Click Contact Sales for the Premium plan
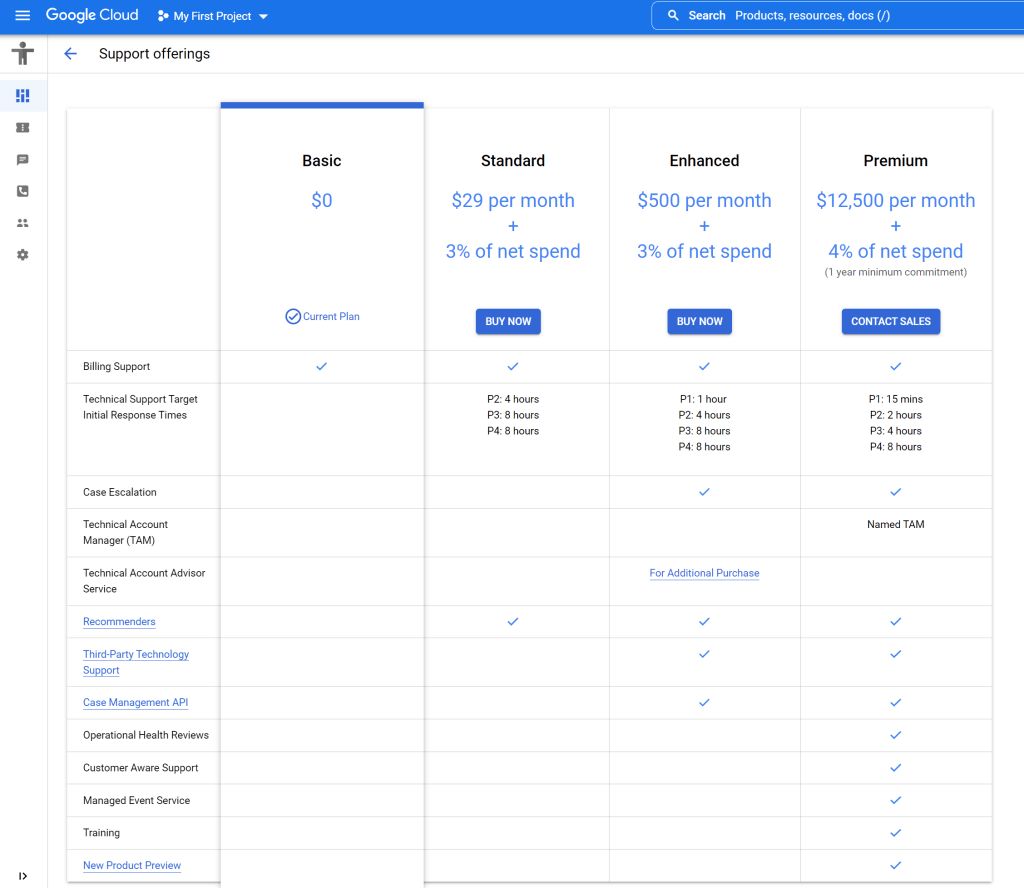Viewport: 1024px width, 888px height. [891, 321]
